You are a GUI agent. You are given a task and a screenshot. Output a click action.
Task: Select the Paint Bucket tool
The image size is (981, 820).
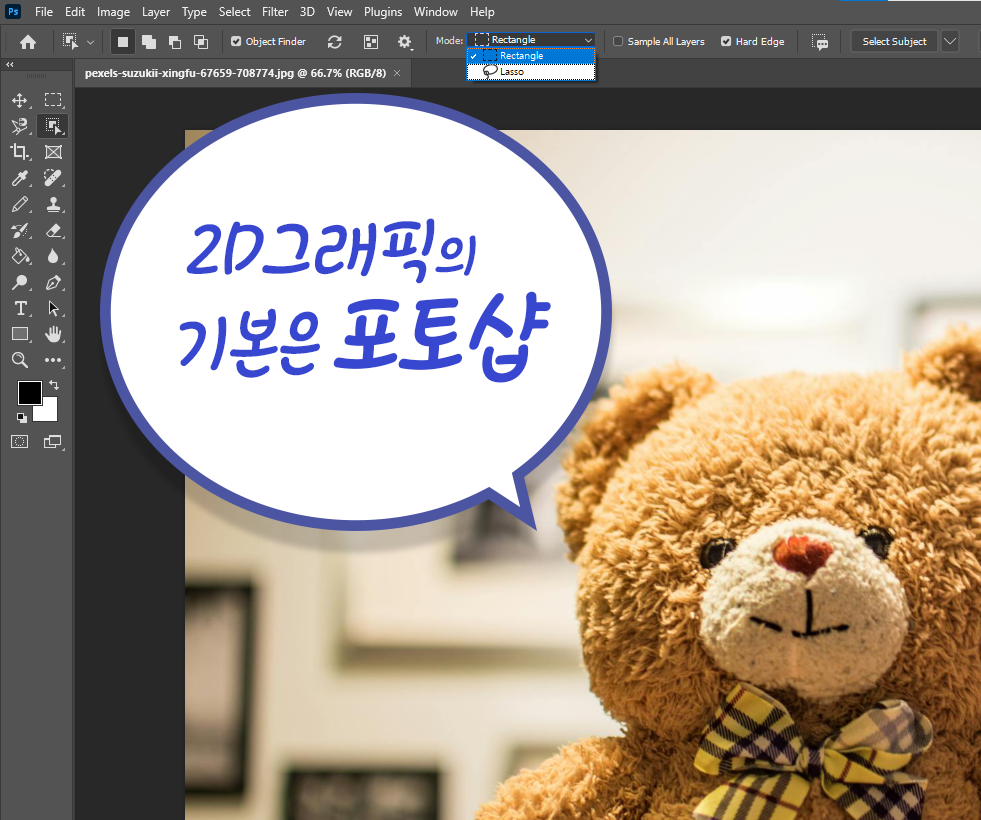[x=19, y=256]
